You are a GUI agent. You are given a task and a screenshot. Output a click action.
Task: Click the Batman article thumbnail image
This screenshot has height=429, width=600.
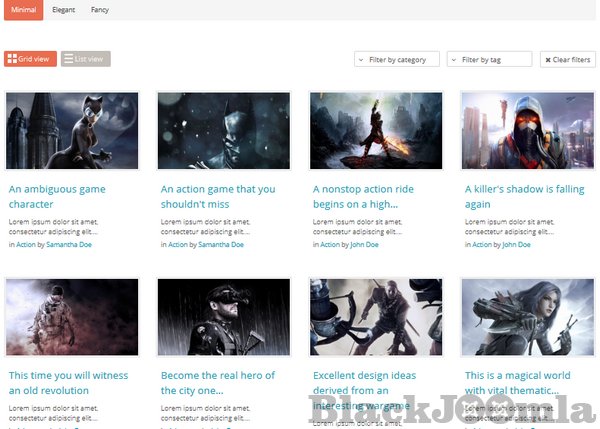point(224,131)
